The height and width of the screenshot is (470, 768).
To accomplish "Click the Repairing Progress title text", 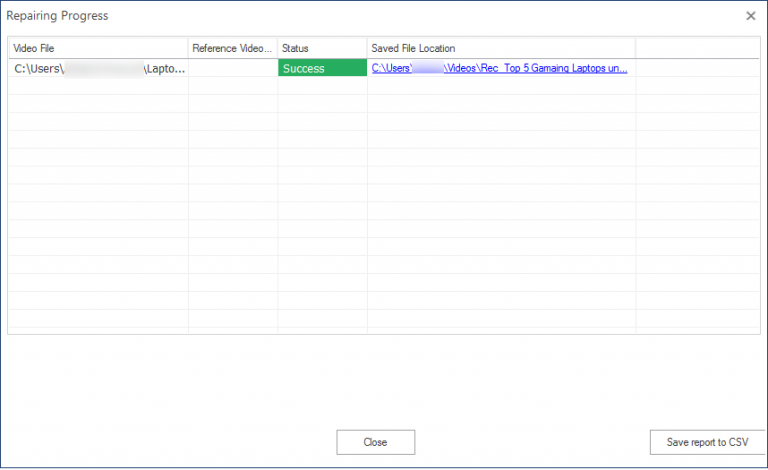I will [x=57, y=16].
